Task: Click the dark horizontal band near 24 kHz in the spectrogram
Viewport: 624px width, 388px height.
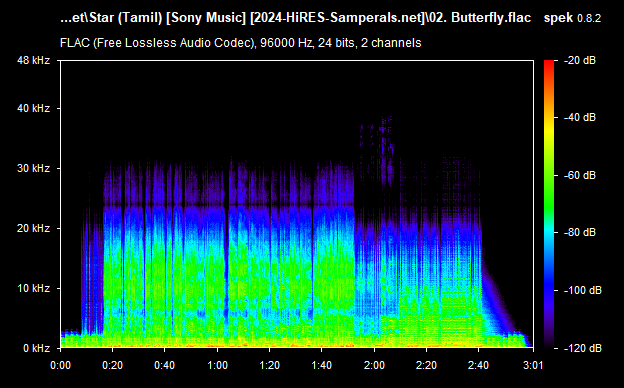Action: pos(229,206)
